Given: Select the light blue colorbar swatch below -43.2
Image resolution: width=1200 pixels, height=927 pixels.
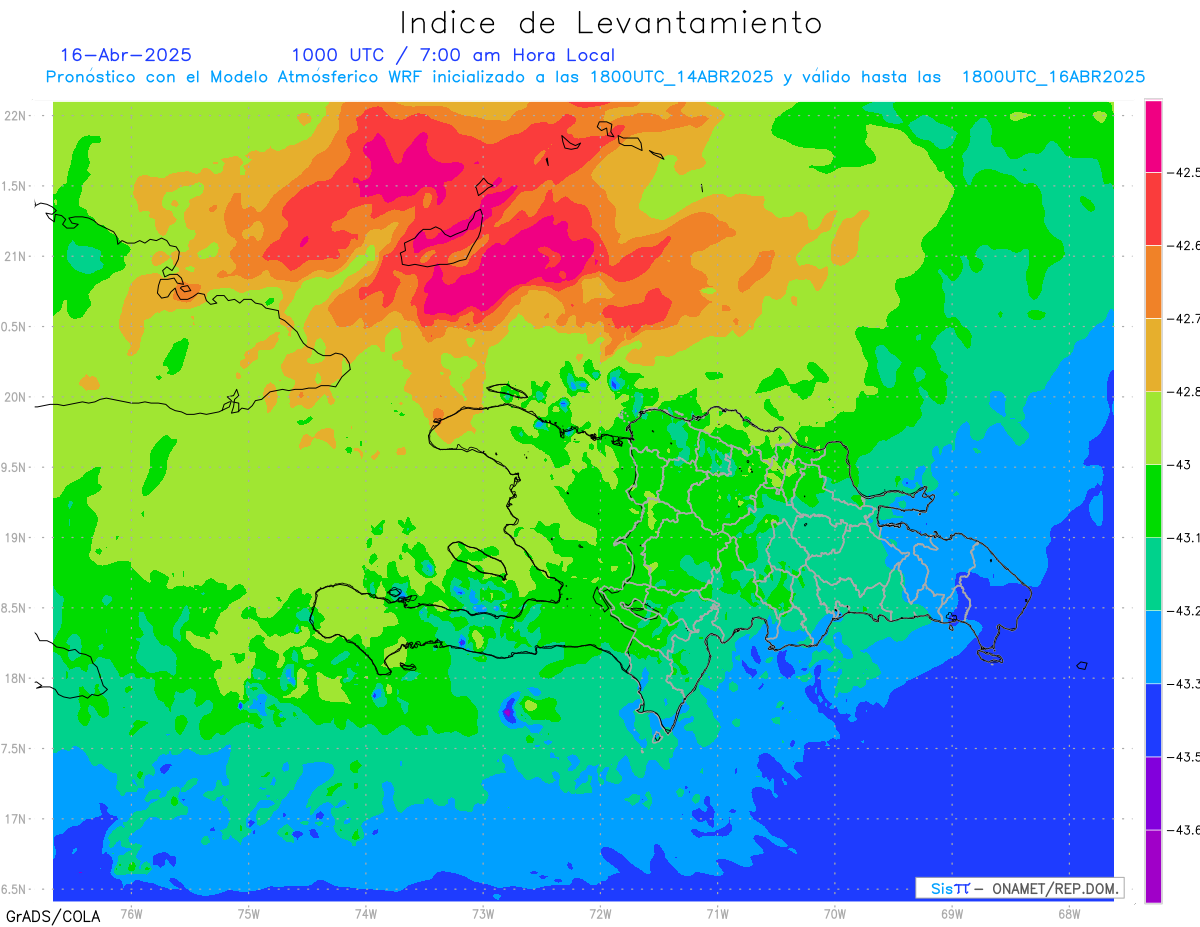Looking at the screenshot, I should [1153, 646].
